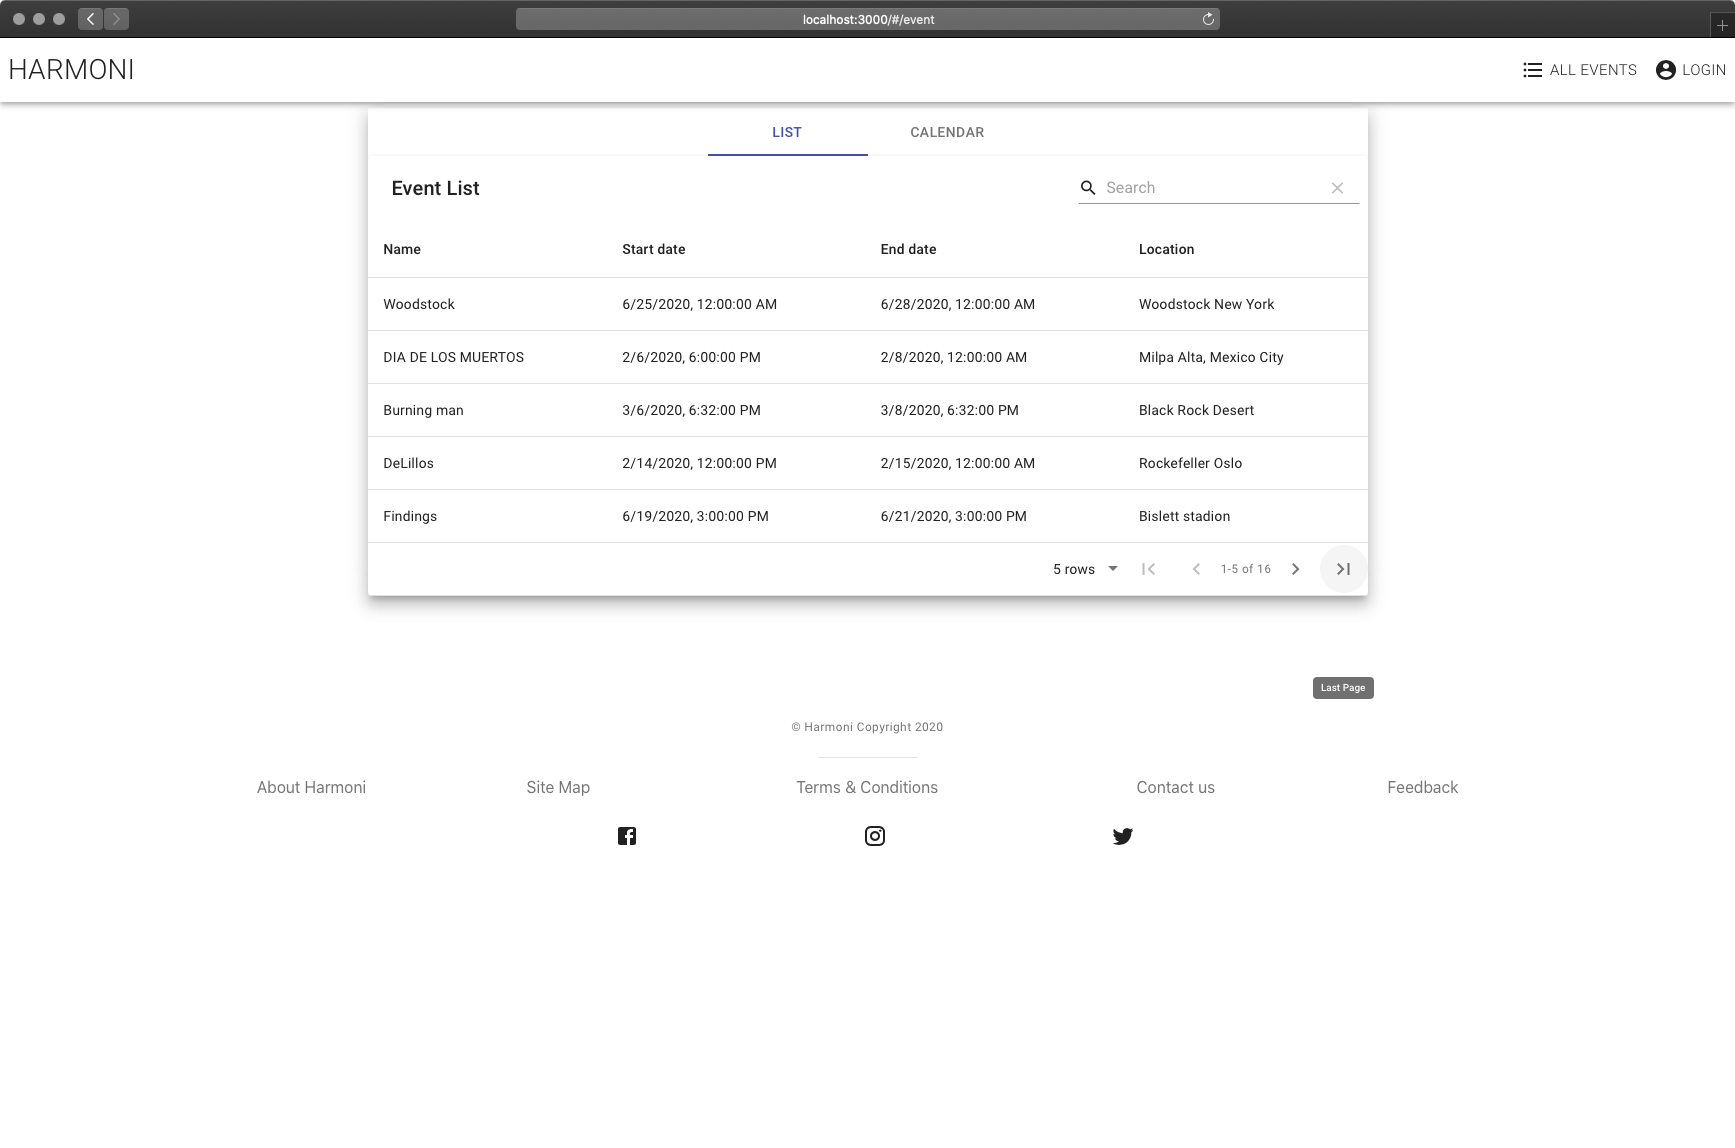Select the Woodstock event row

(x=868, y=304)
